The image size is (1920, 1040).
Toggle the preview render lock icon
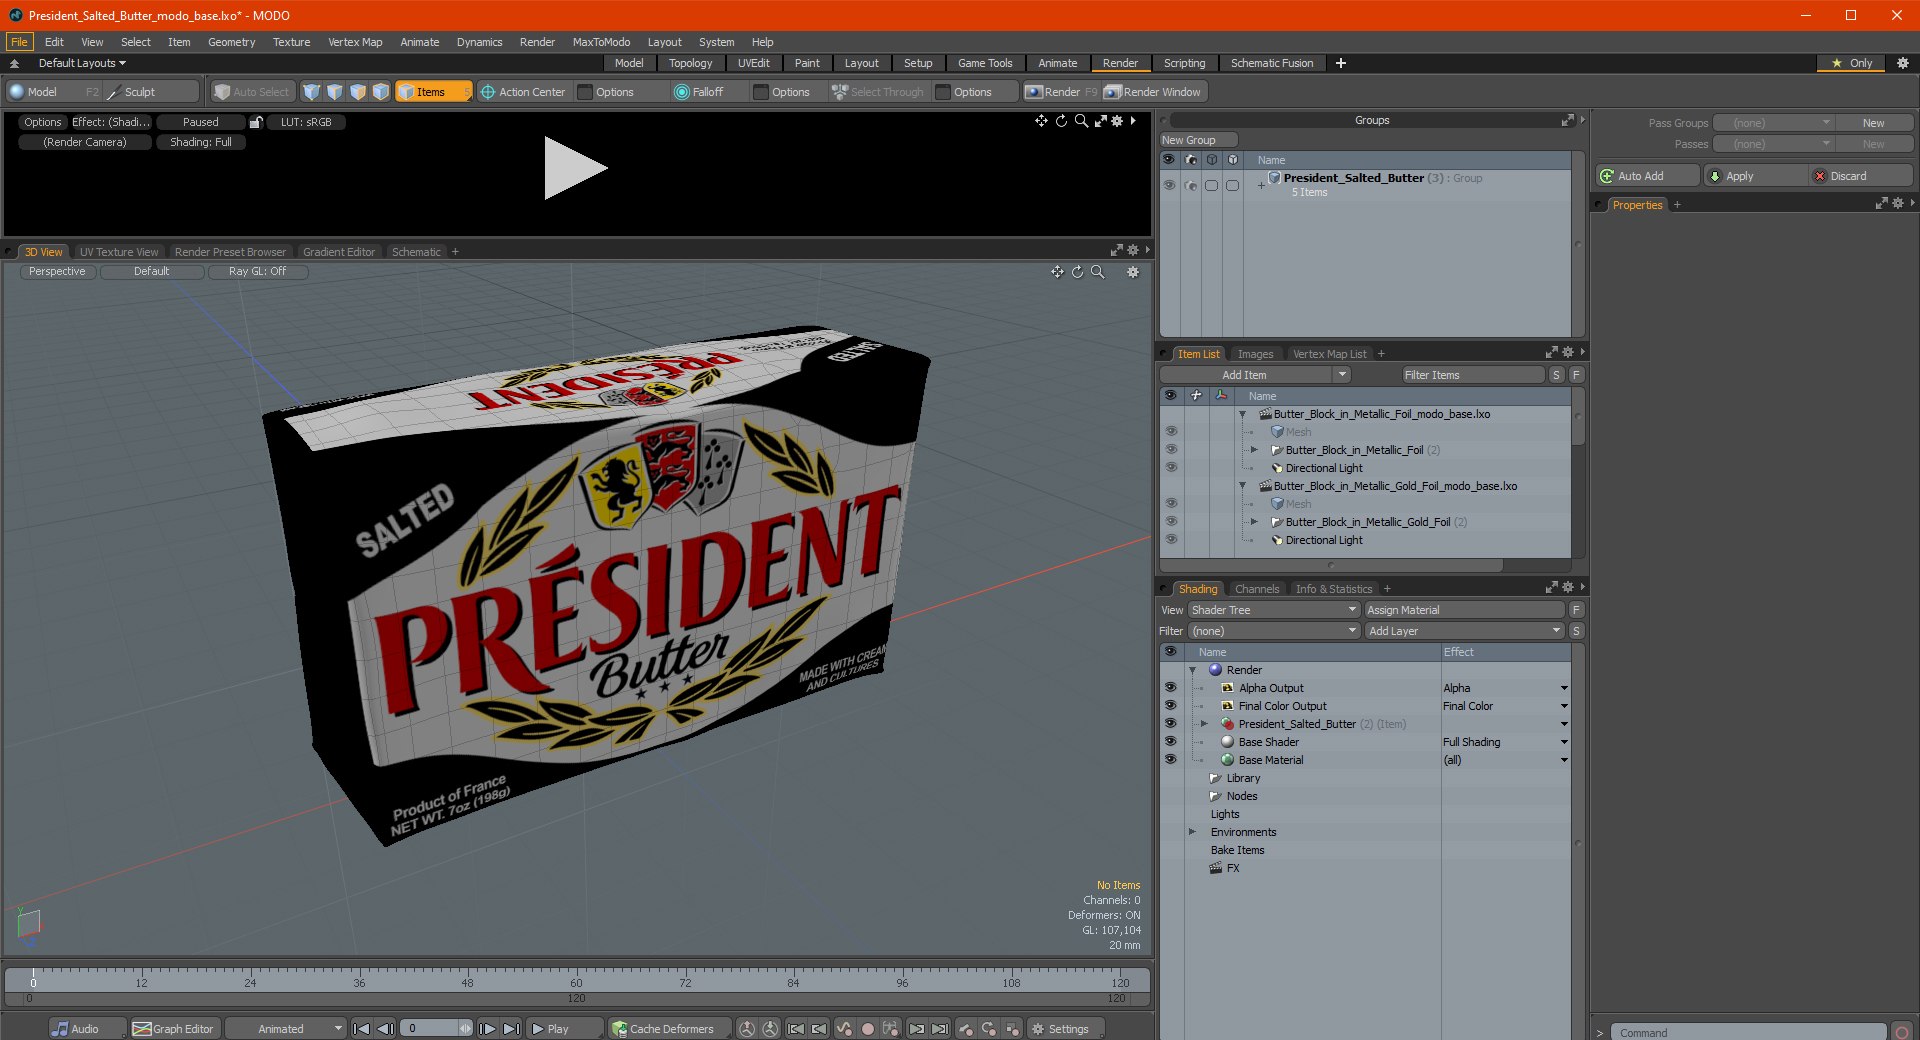click(256, 122)
